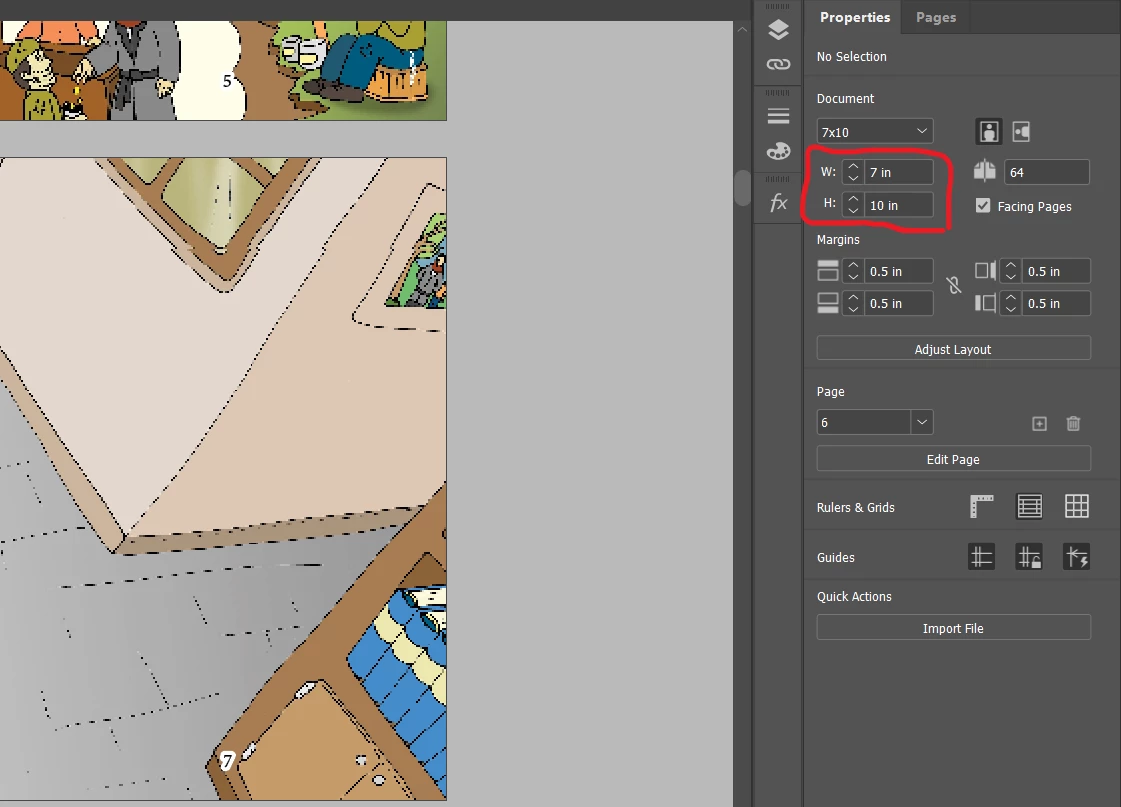Click the outside margin icon
Image resolution: width=1121 pixels, height=807 pixels.
click(x=985, y=303)
